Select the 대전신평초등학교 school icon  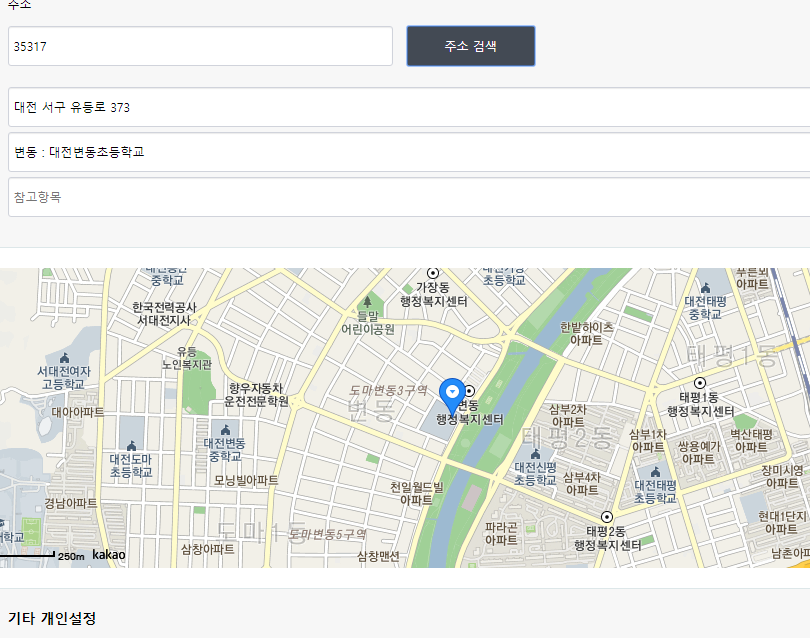click(534, 452)
